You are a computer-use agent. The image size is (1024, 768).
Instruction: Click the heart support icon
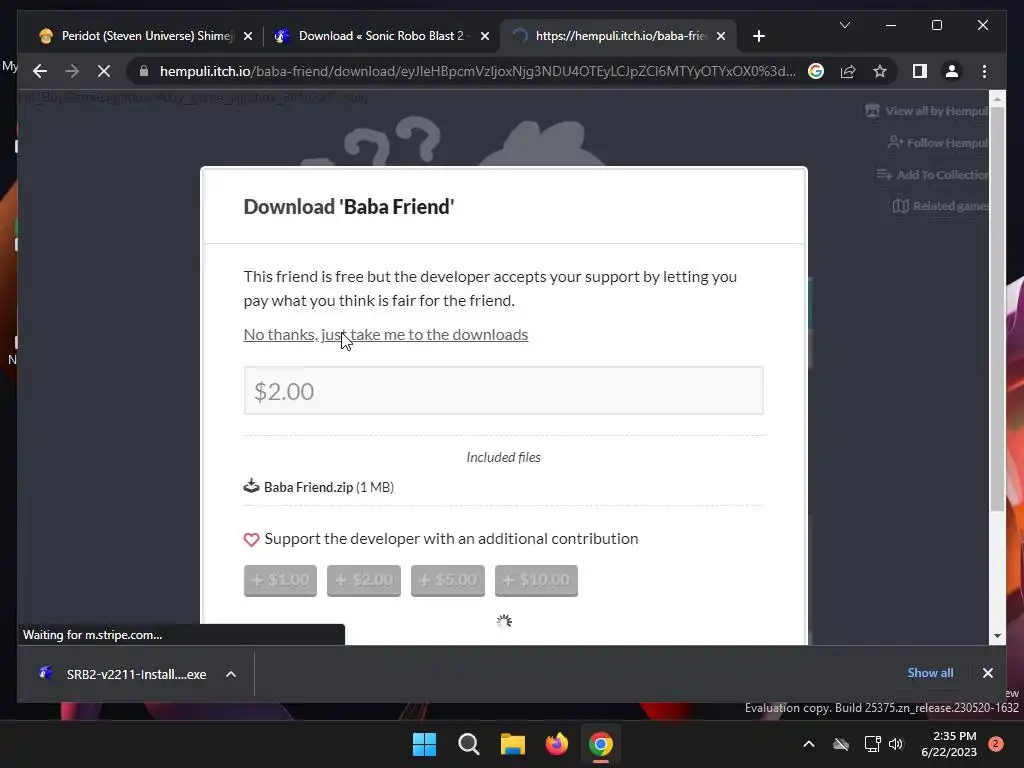tap(251, 539)
